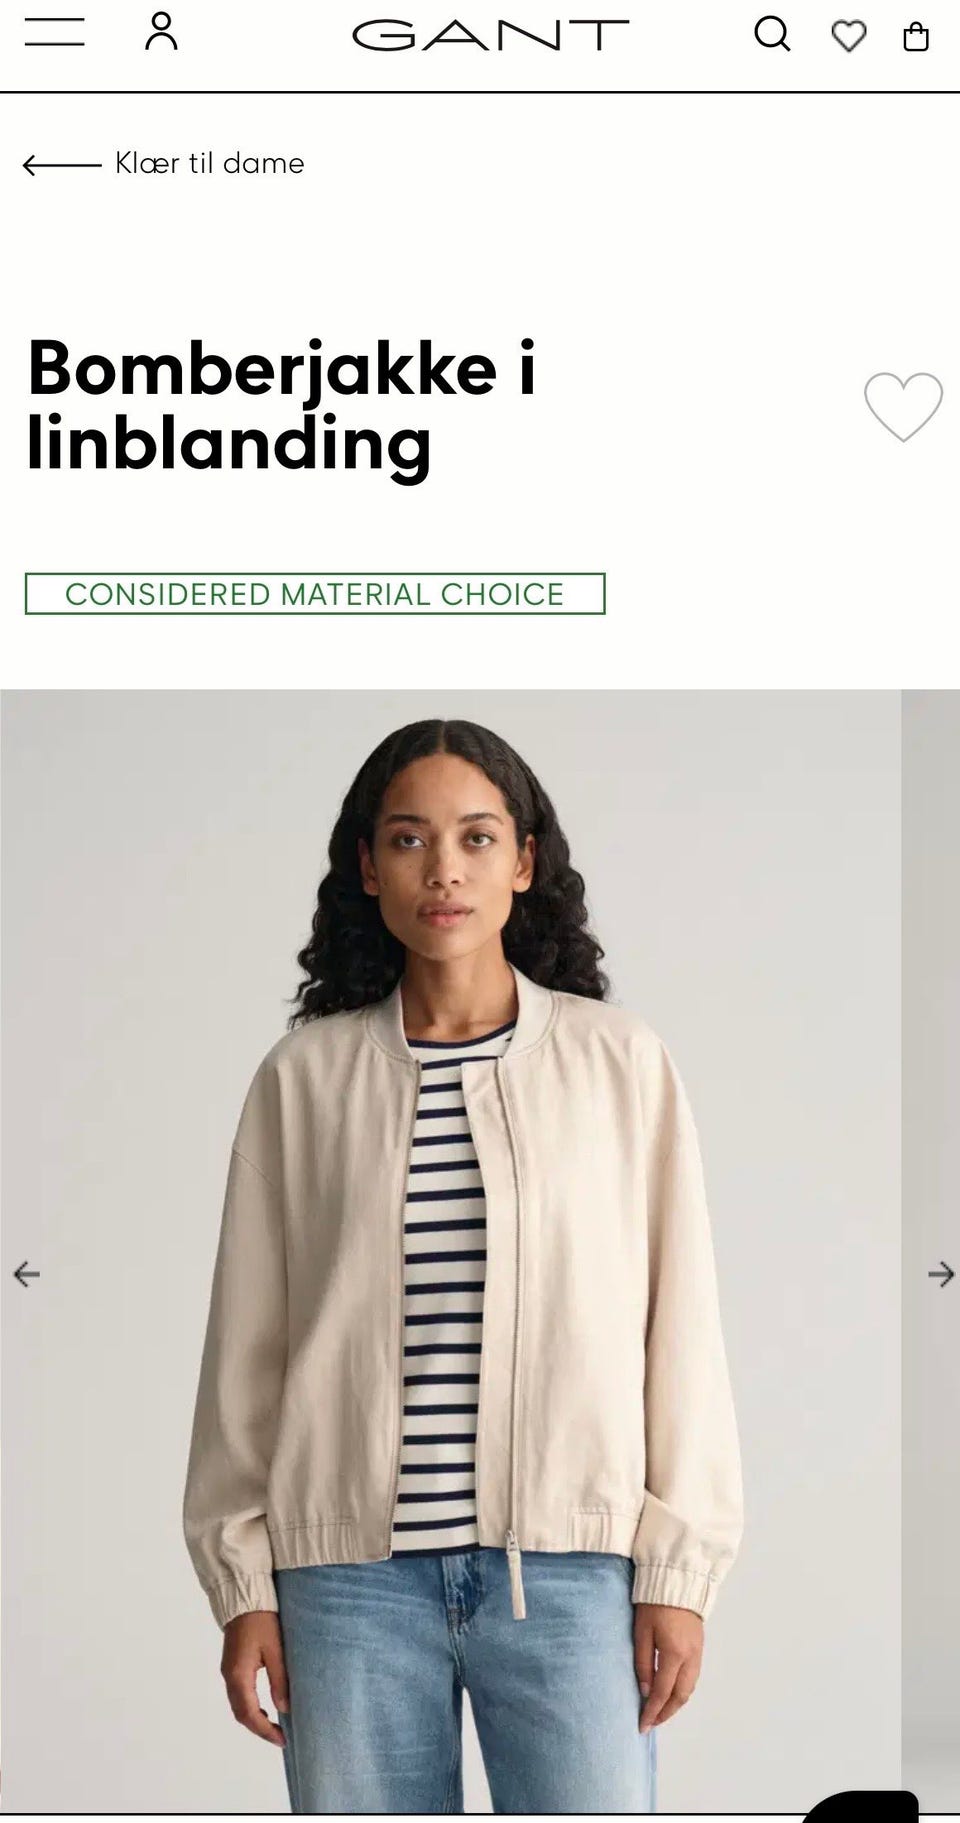Screen dimensions: 960x1823
Task: Click the Bomberjakke i linblanding title
Action: [x=282, y=406]
